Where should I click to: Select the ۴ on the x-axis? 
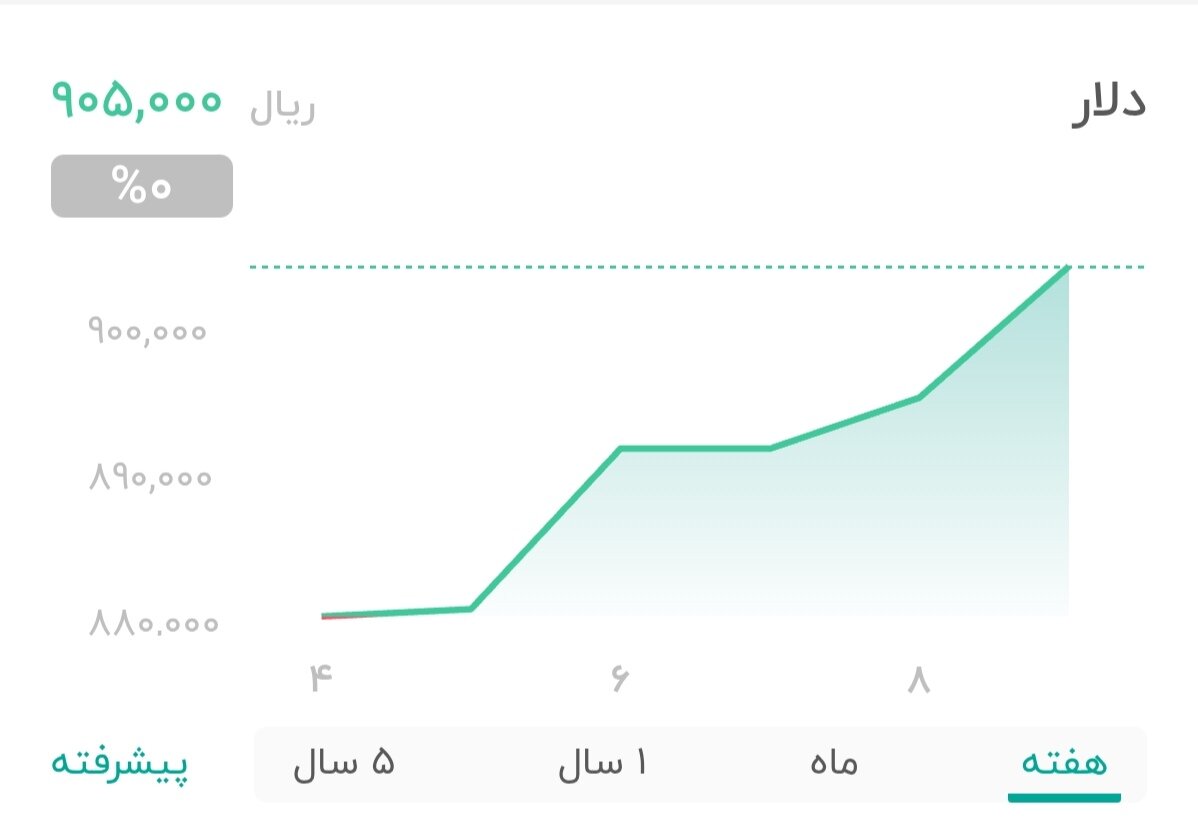(x=320, y=677)
